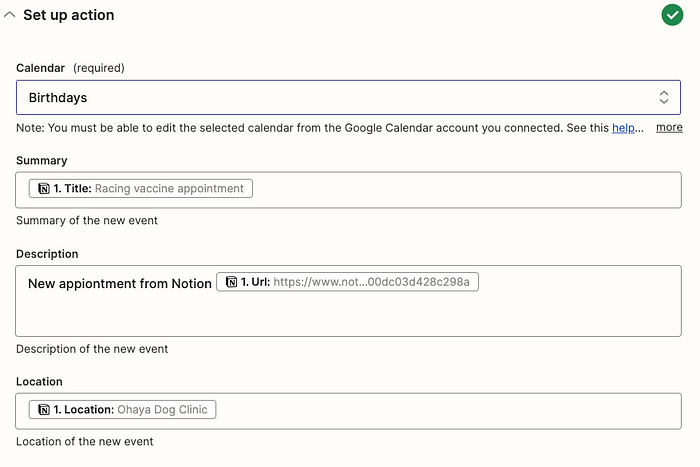Click the Notion icon in Url pill
Image resolution: width=700 pixels, height=467 pixels.
231,282
